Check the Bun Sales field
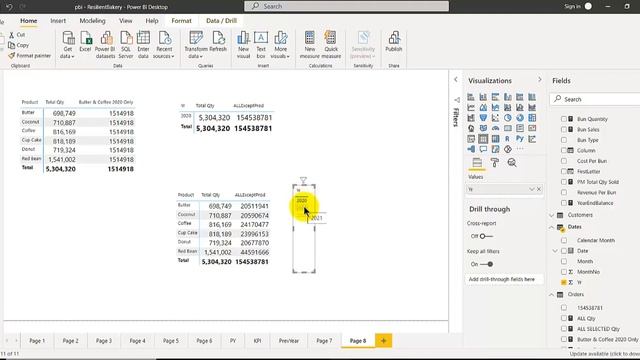 tap(564, 129)
